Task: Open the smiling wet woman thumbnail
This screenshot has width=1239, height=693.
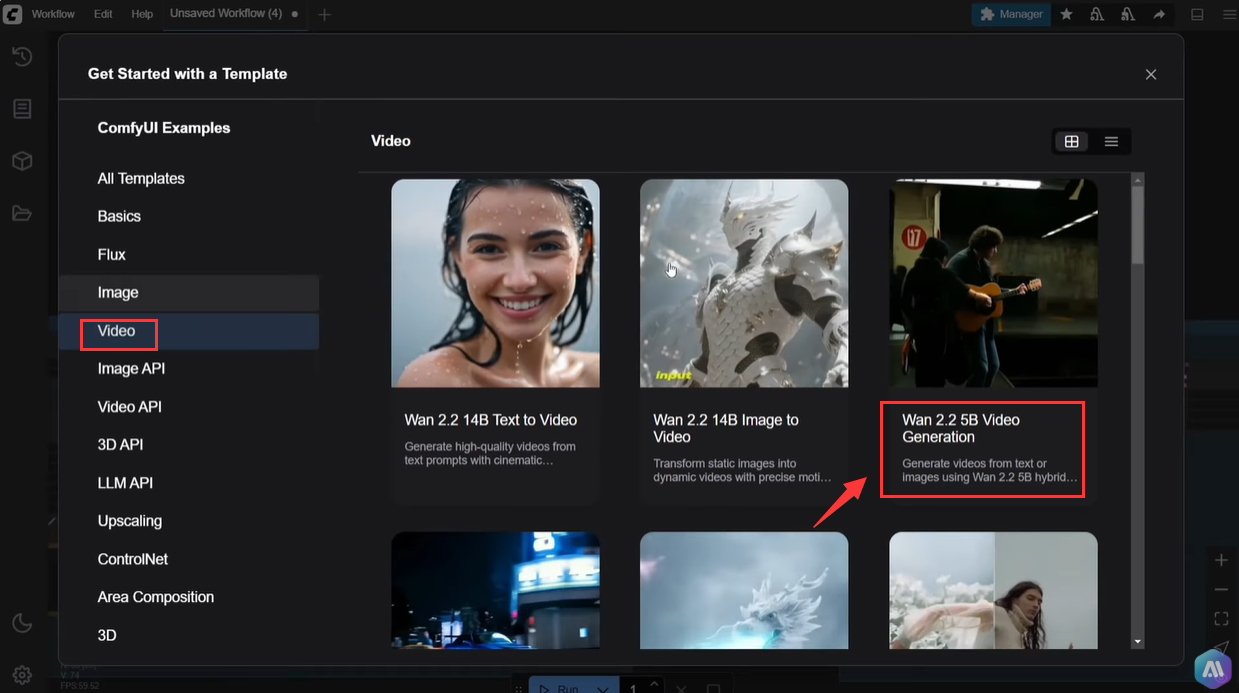Action: [x=495, y=283]
